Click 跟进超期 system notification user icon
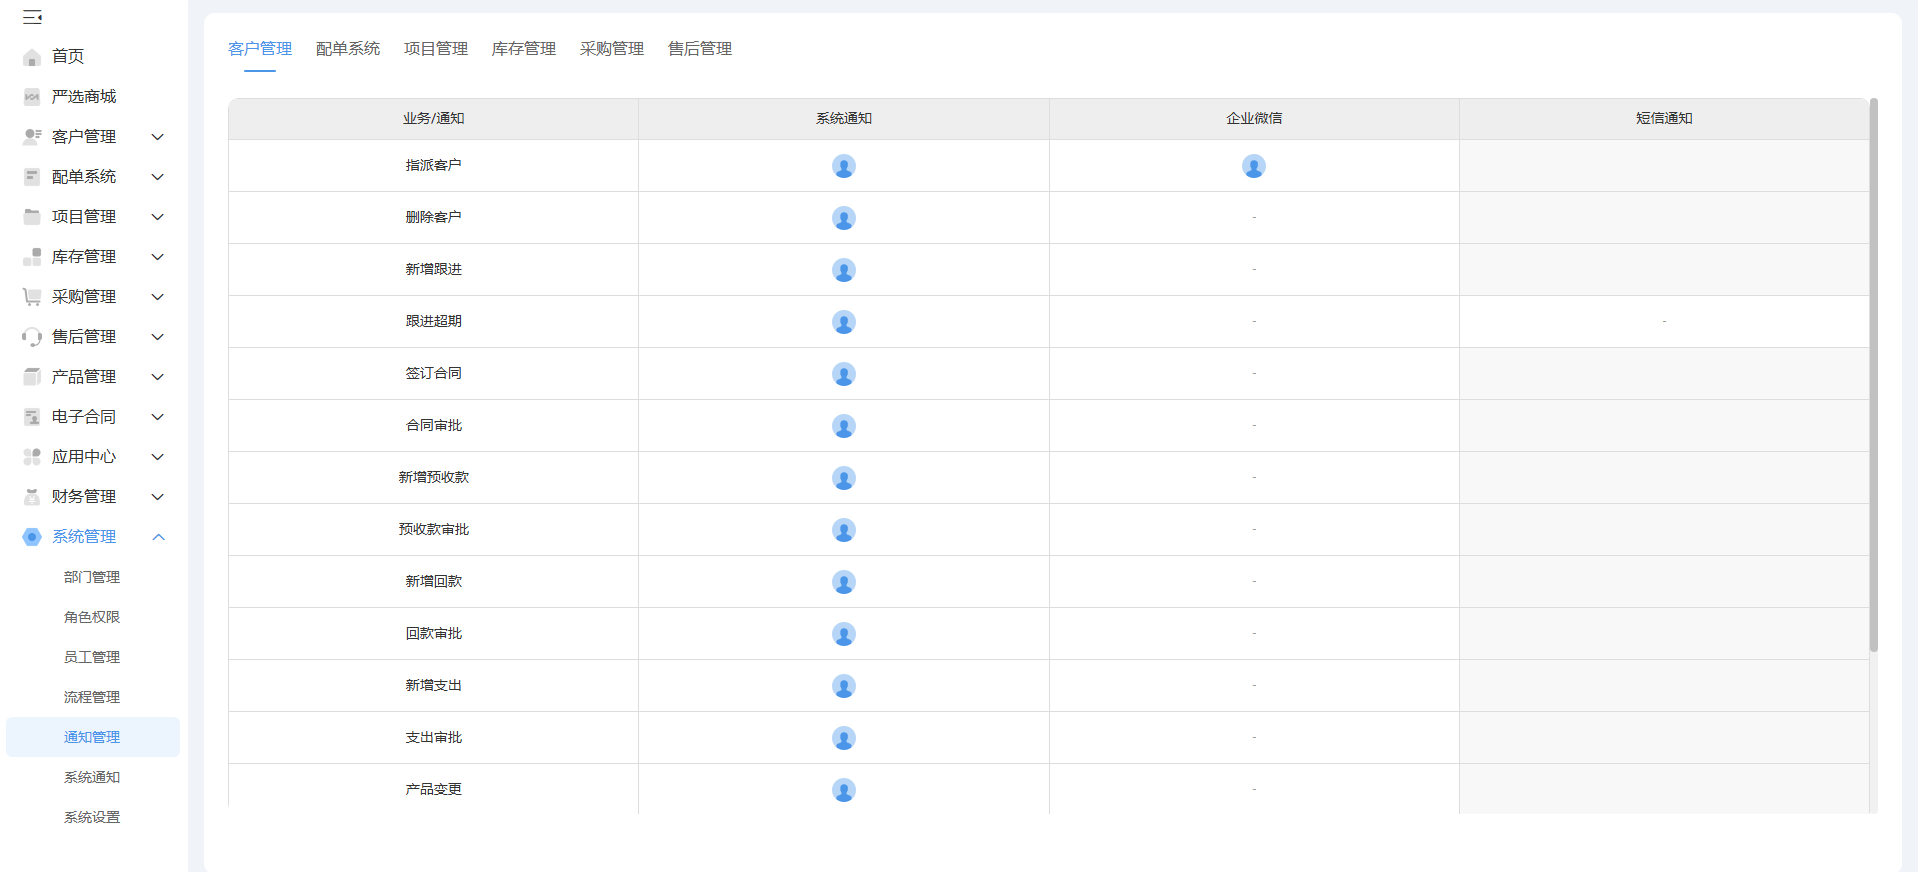1918x872 pixels. (x=844, y=322)
